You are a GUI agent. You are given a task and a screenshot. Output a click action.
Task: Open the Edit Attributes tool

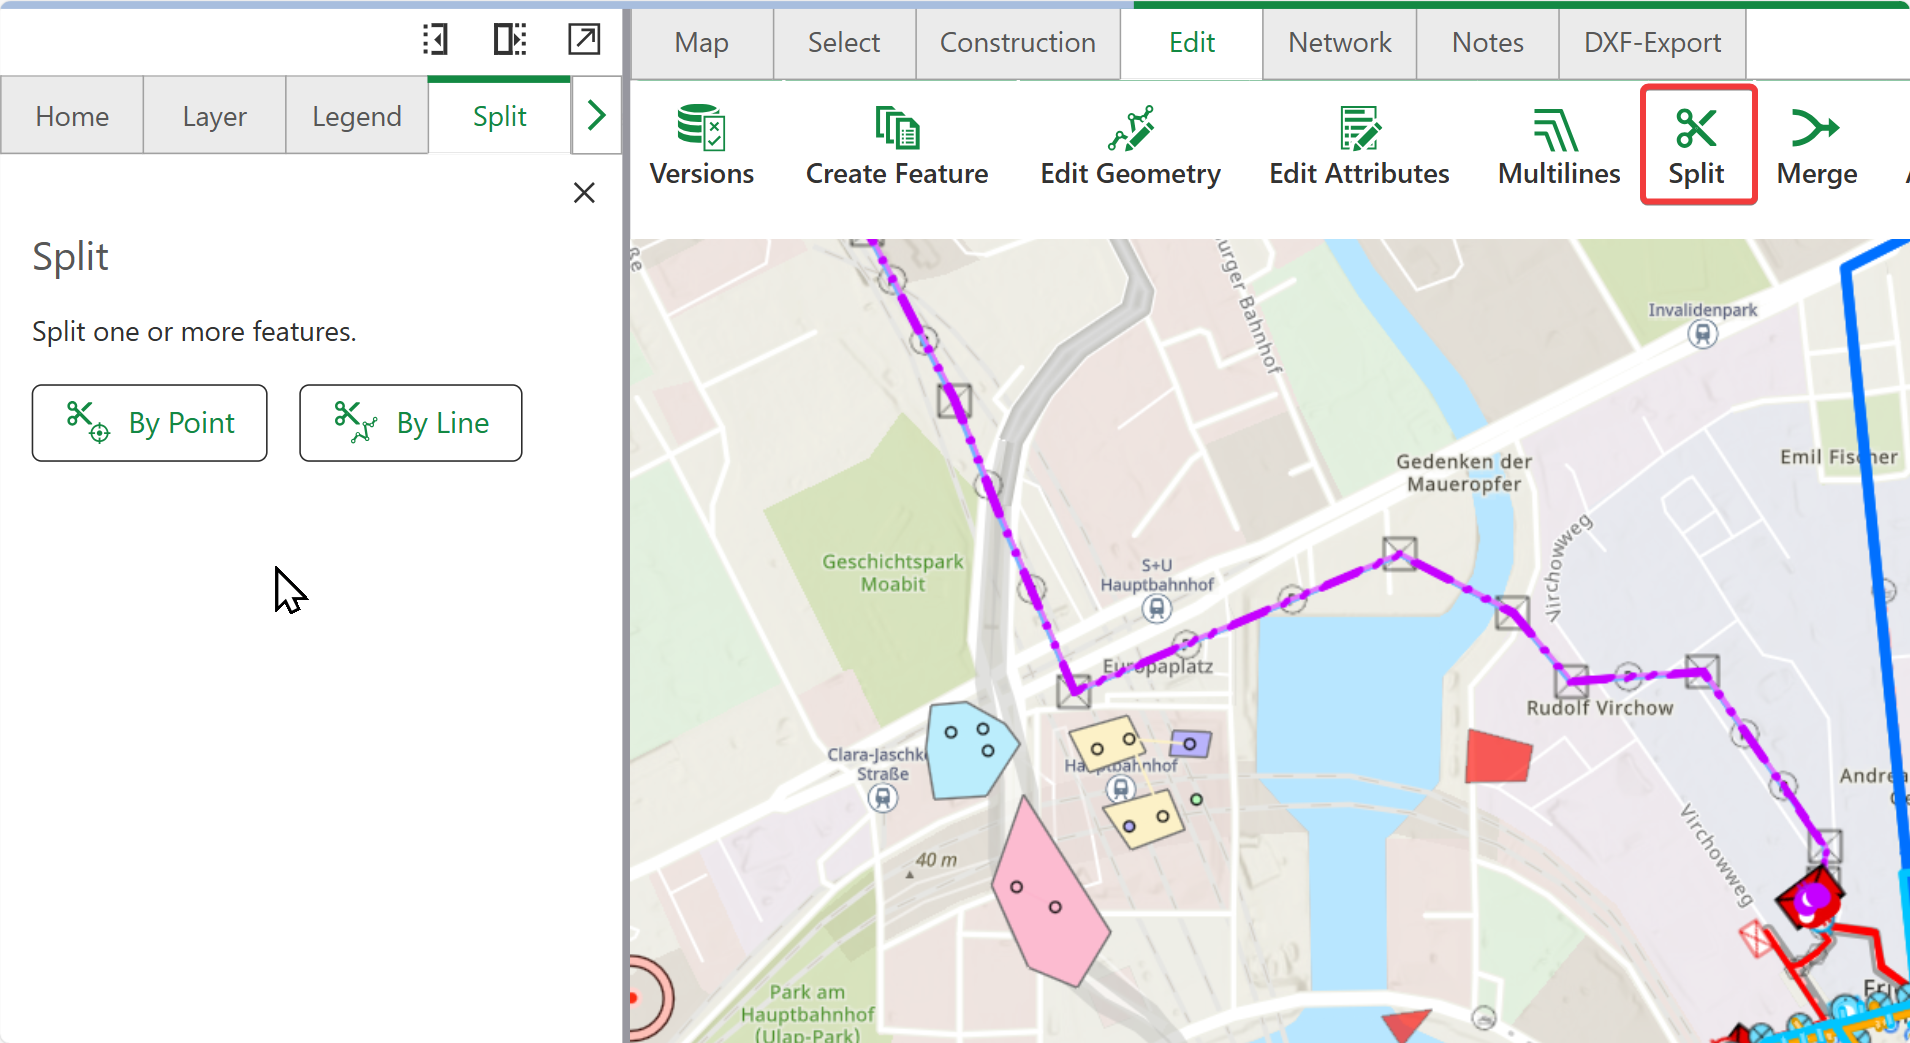(x=1358, y=146)
